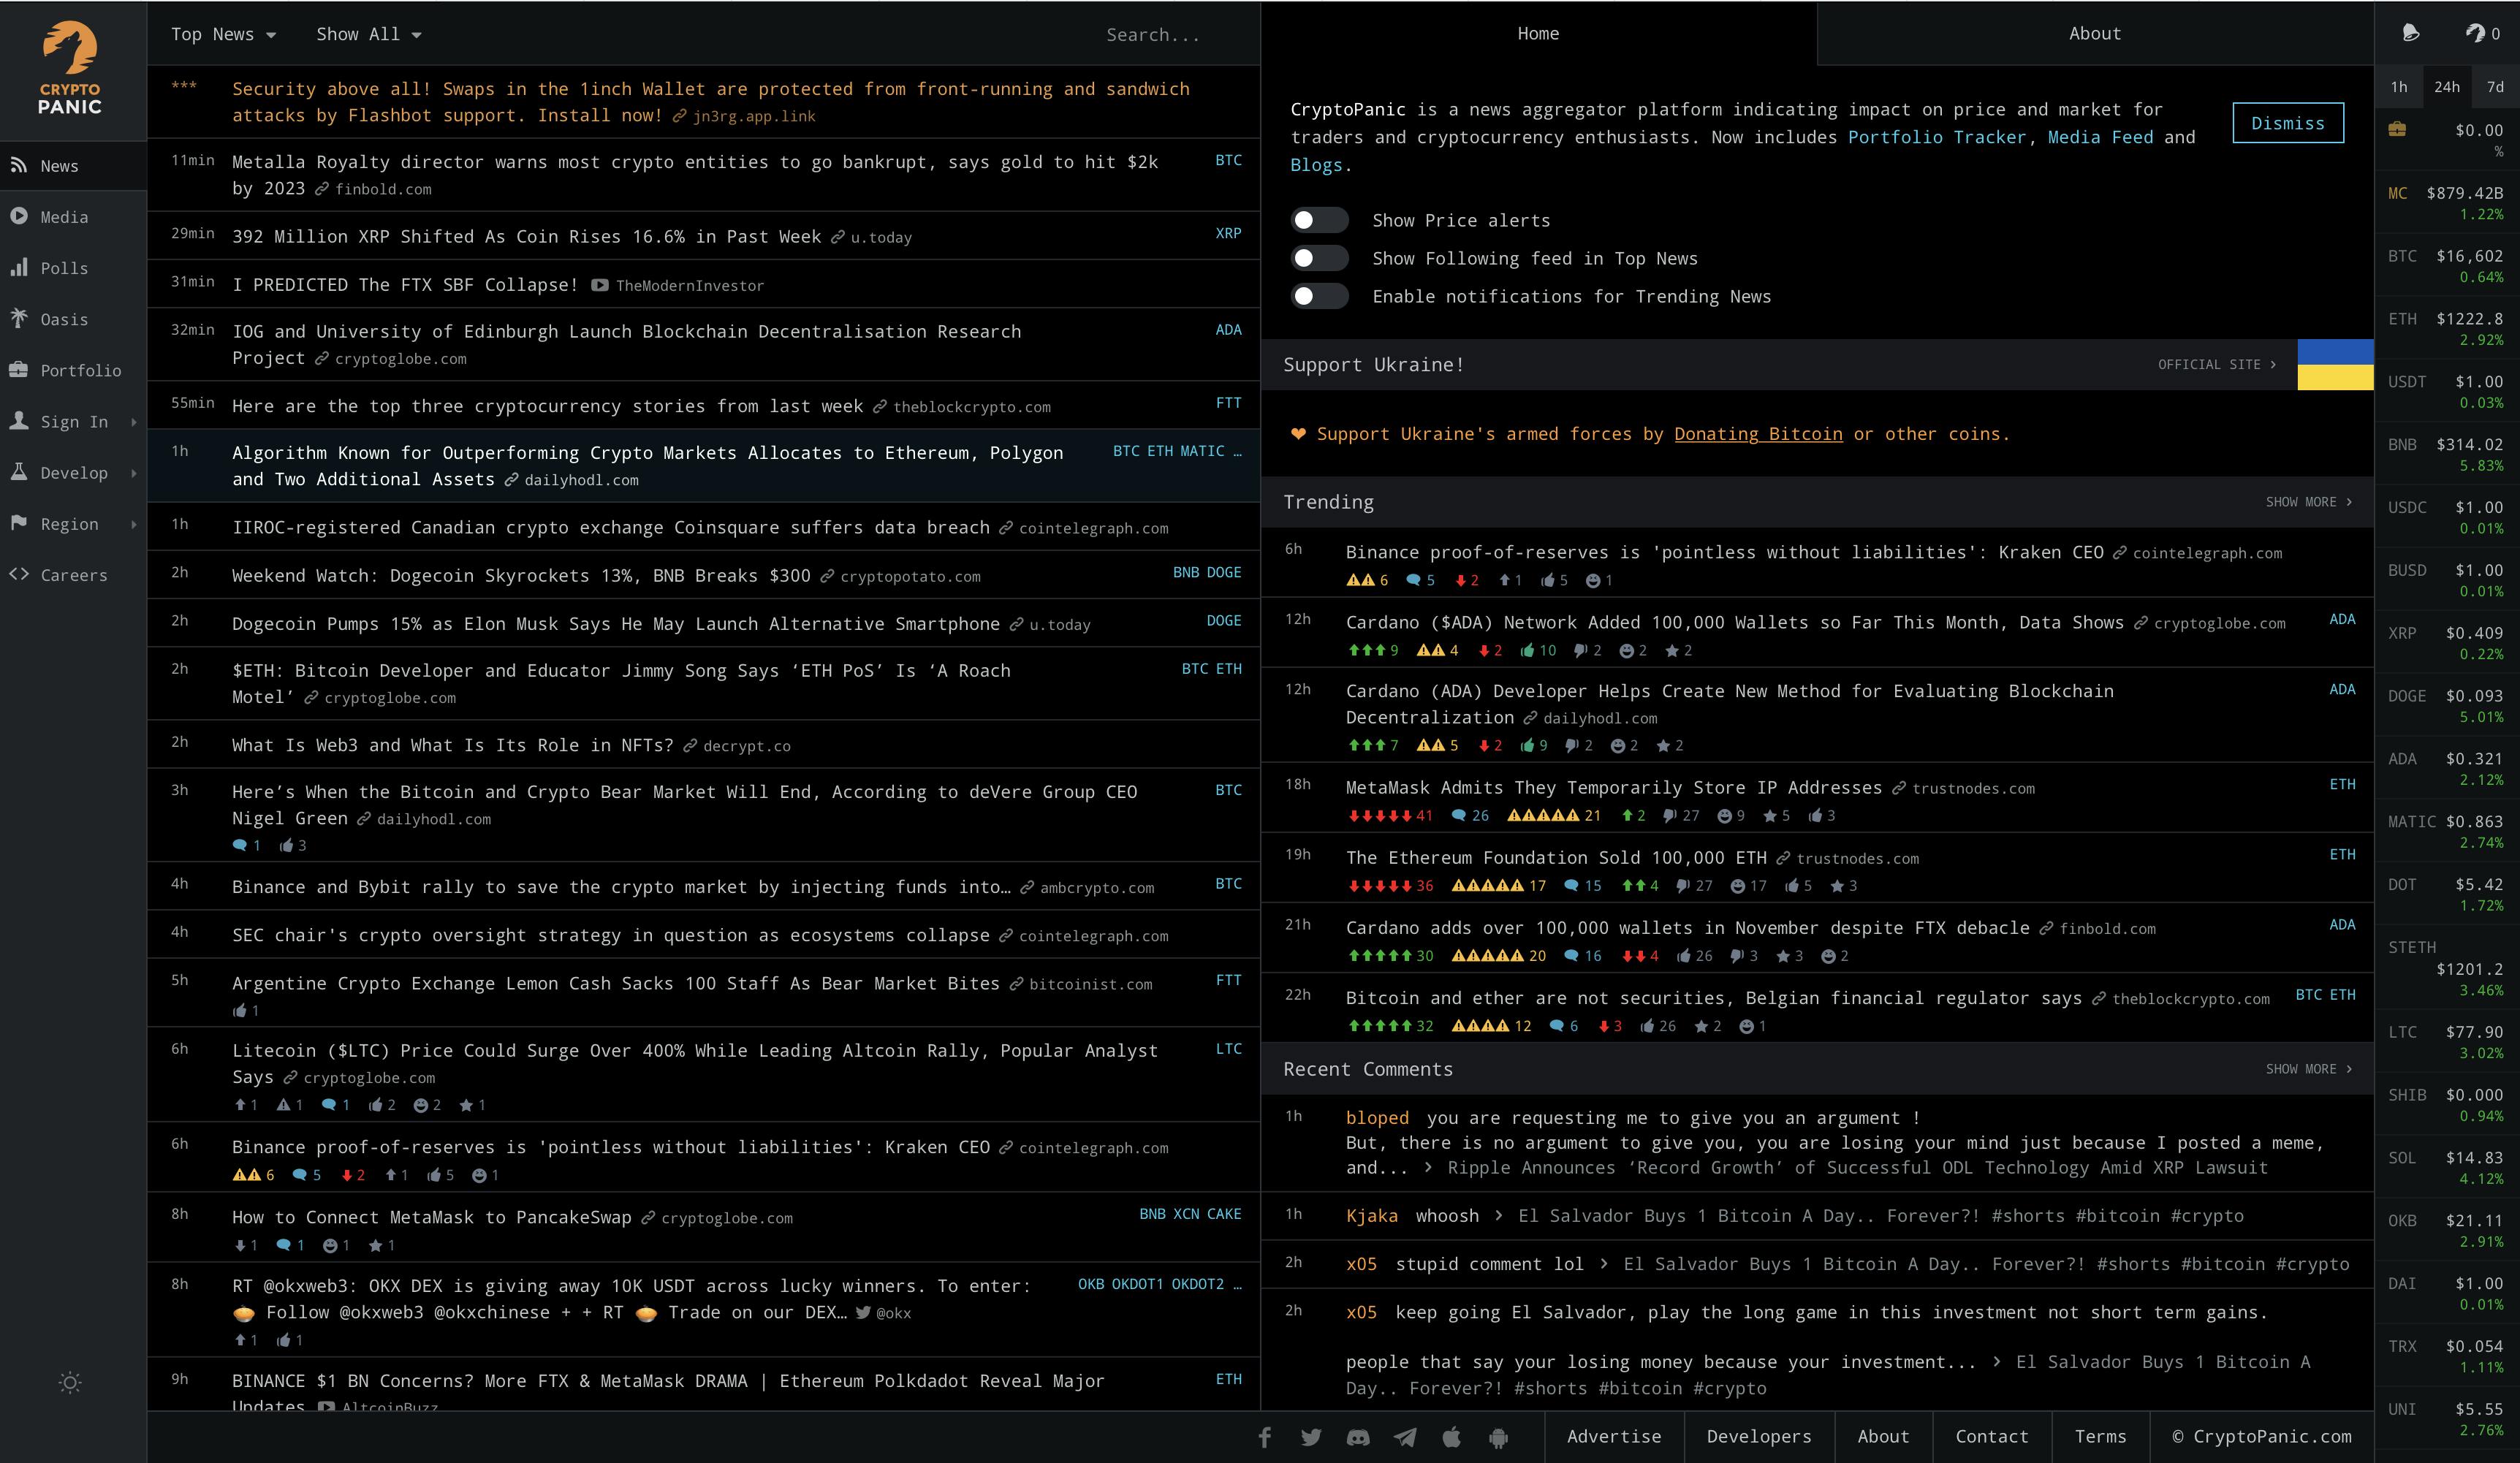This screenshot has width=2520, height=1463.
Task: Open the Top News dropdown
Action: click(x=223, y=34)
